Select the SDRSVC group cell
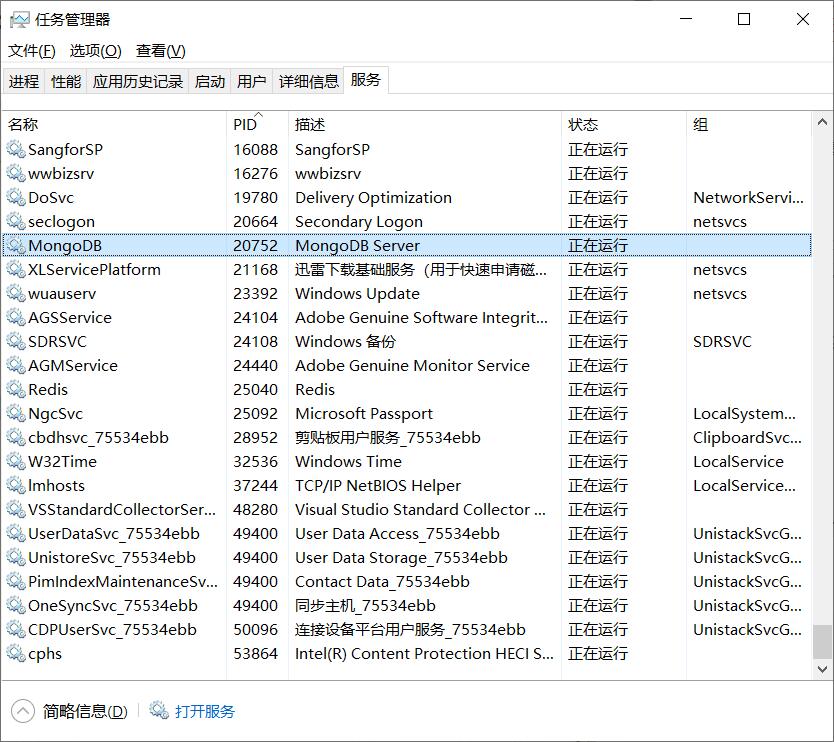This screenshot has height=742, width=834. [x=722, y=341]
